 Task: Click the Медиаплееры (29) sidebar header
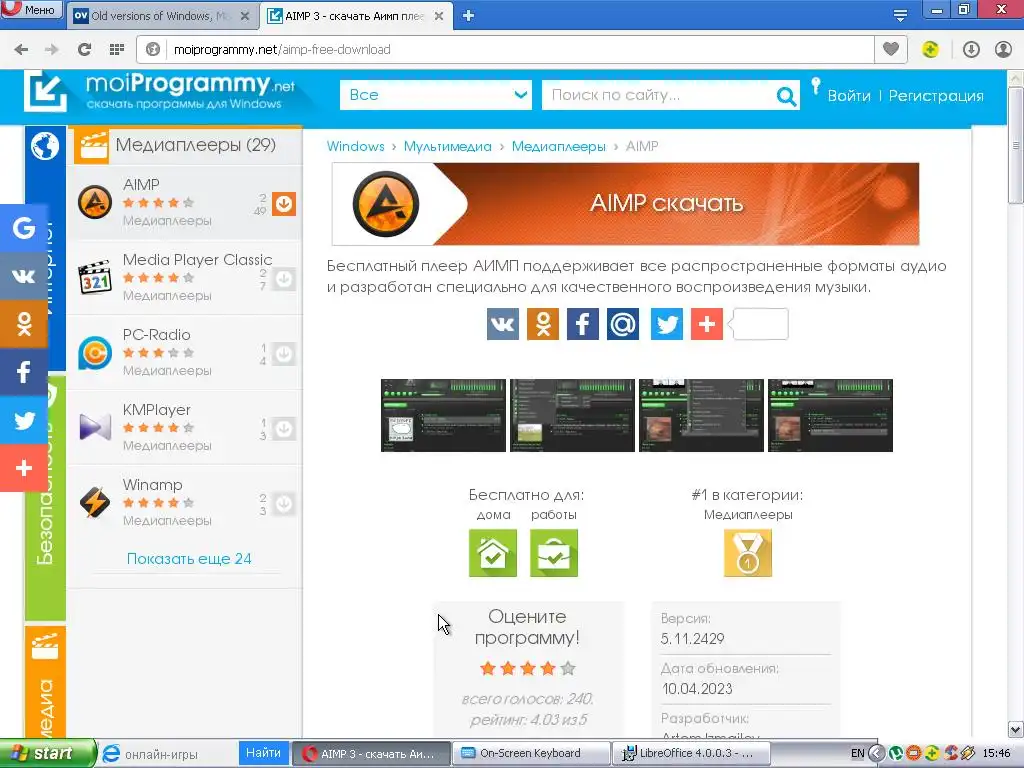(185, 145)
